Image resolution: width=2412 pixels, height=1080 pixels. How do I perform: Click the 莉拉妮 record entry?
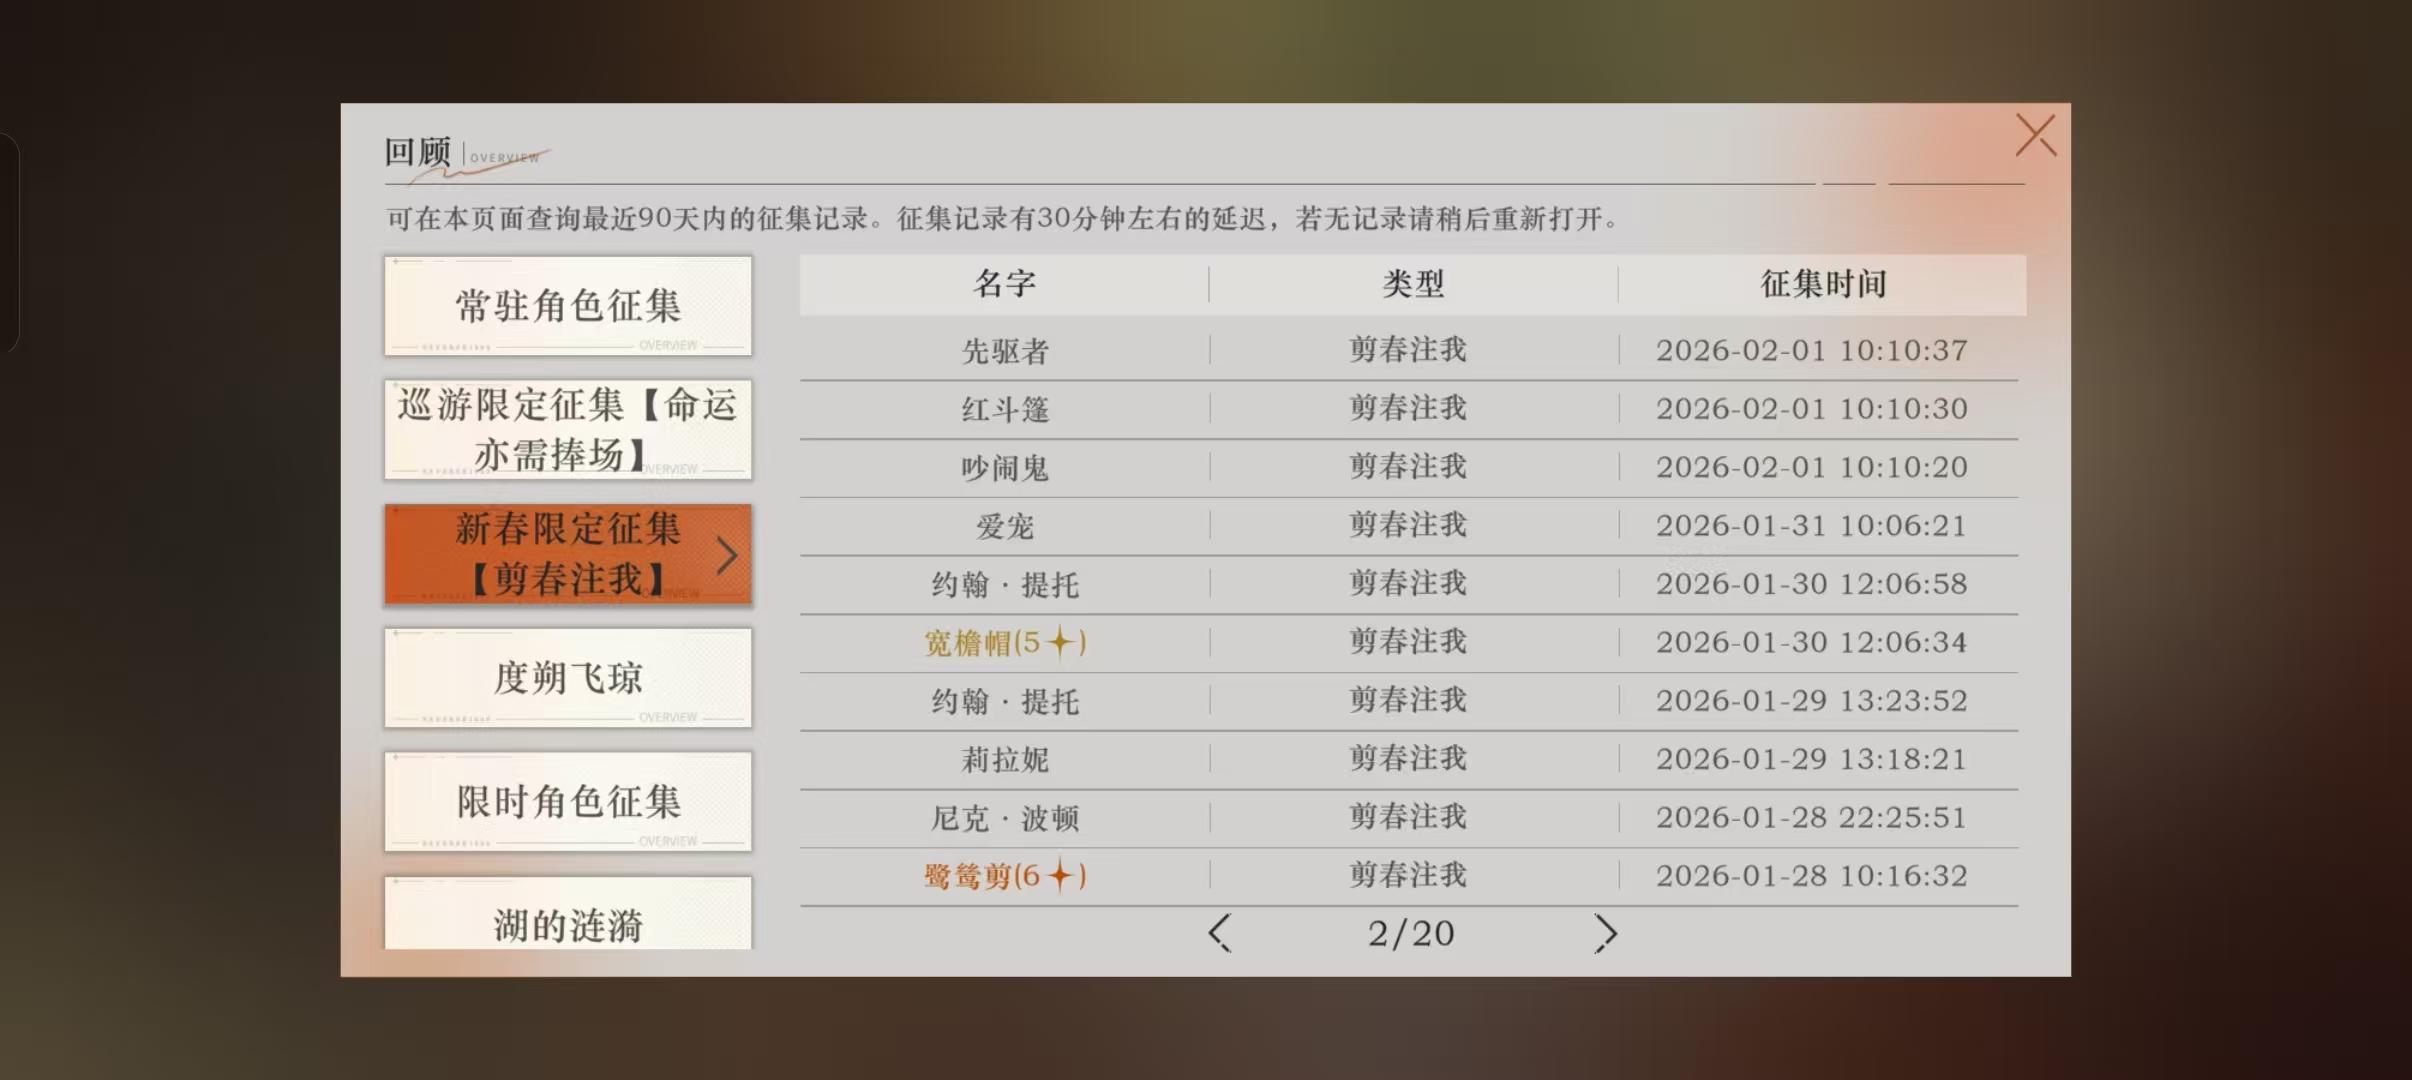point(1004,760)
